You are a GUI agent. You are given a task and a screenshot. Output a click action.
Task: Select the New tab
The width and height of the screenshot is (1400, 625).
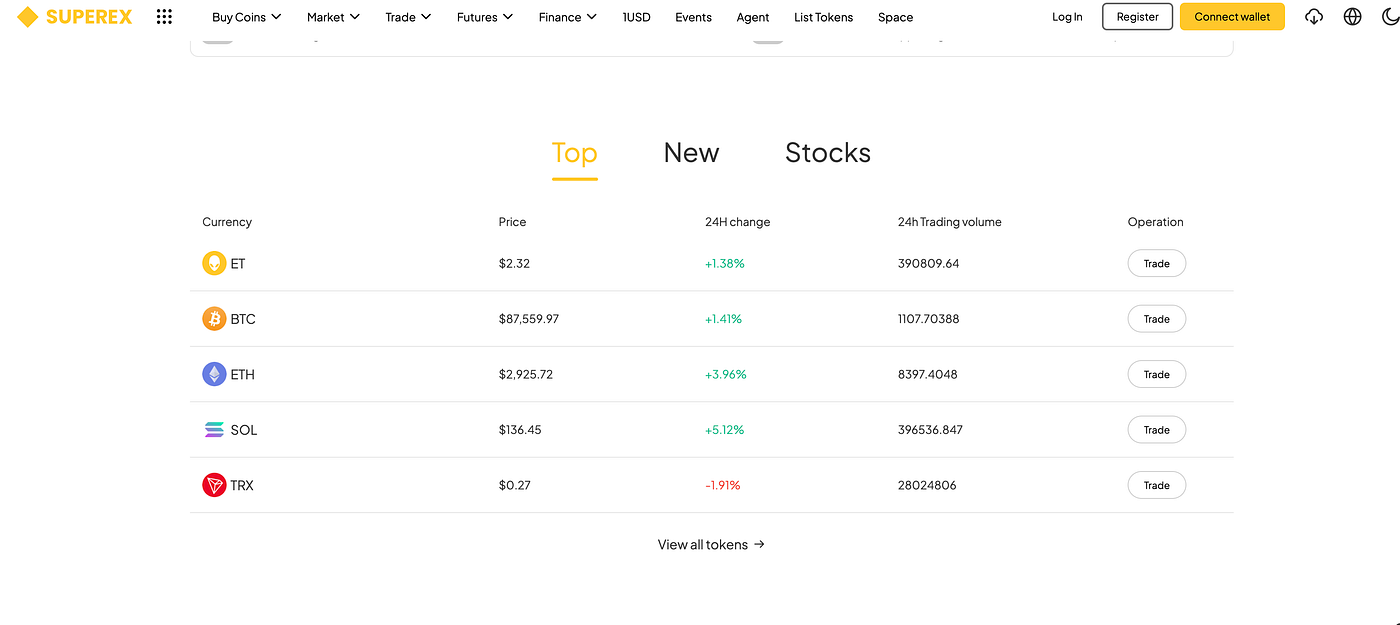(691, 153)
